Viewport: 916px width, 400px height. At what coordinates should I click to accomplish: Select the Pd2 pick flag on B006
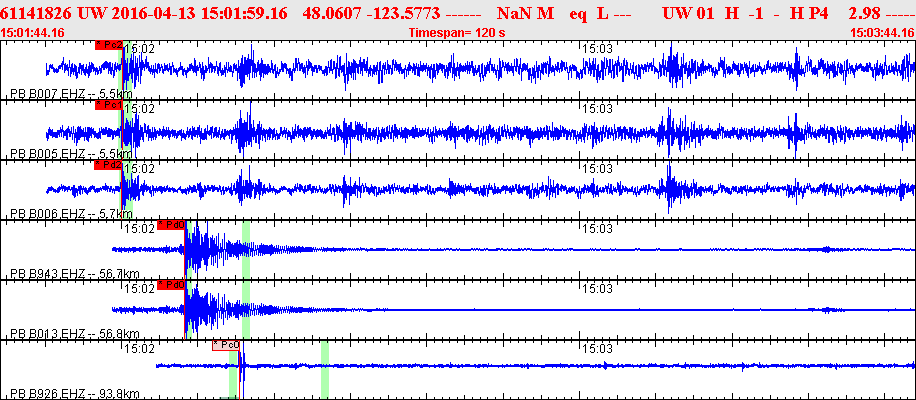point(109,165)
